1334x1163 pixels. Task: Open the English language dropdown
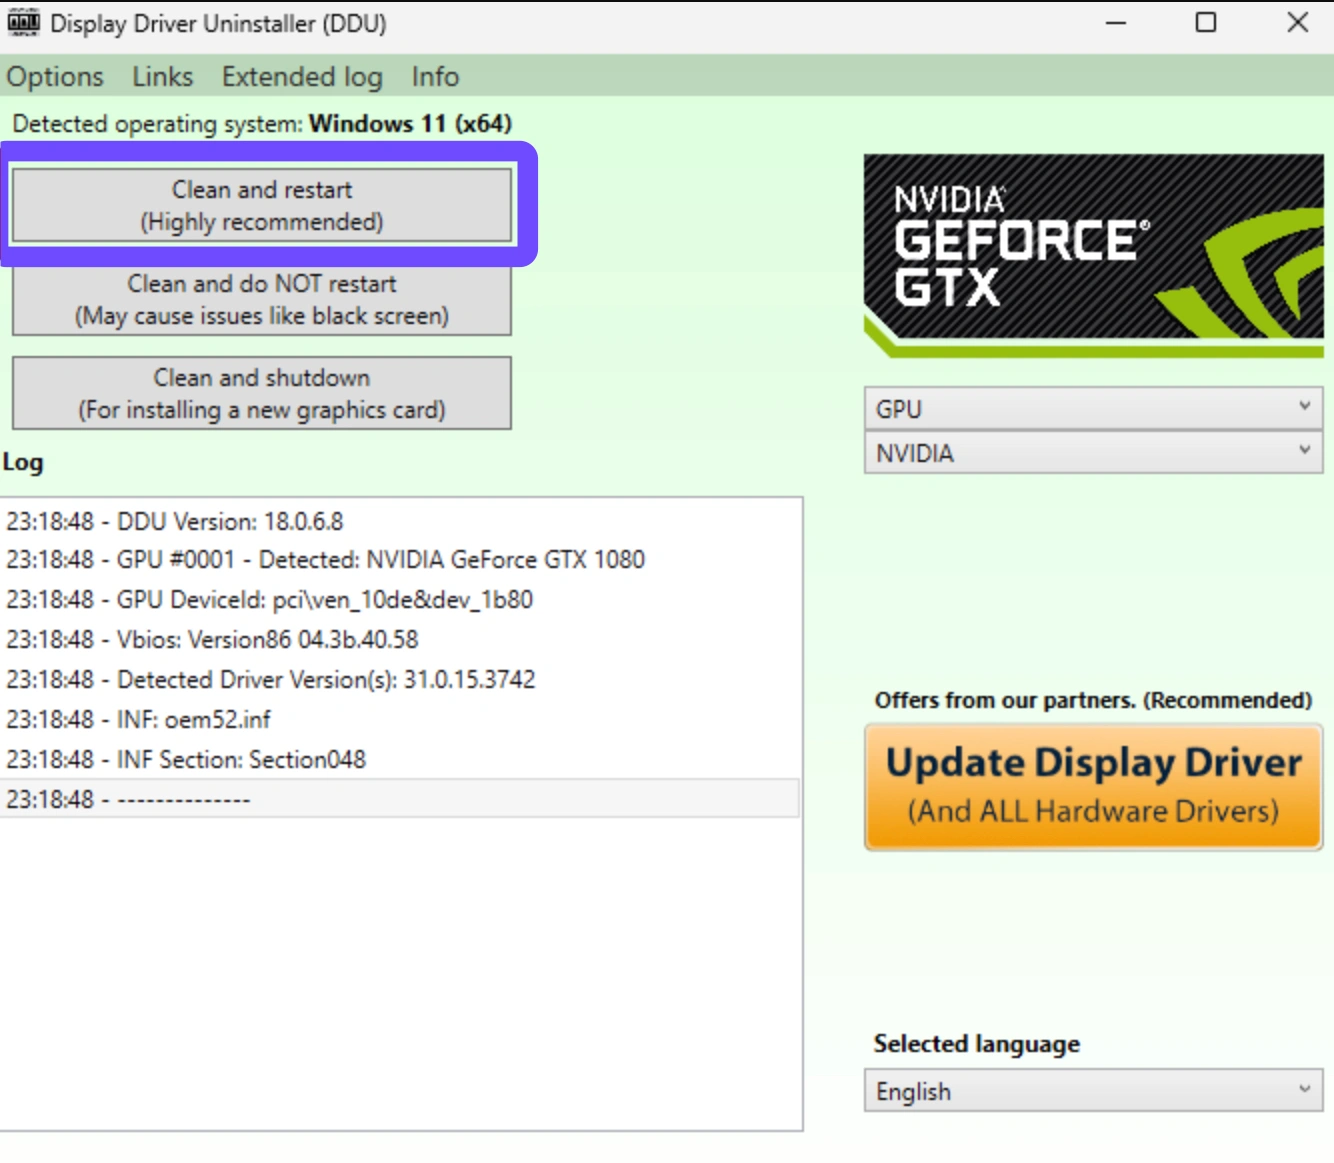point(1094,1091)
